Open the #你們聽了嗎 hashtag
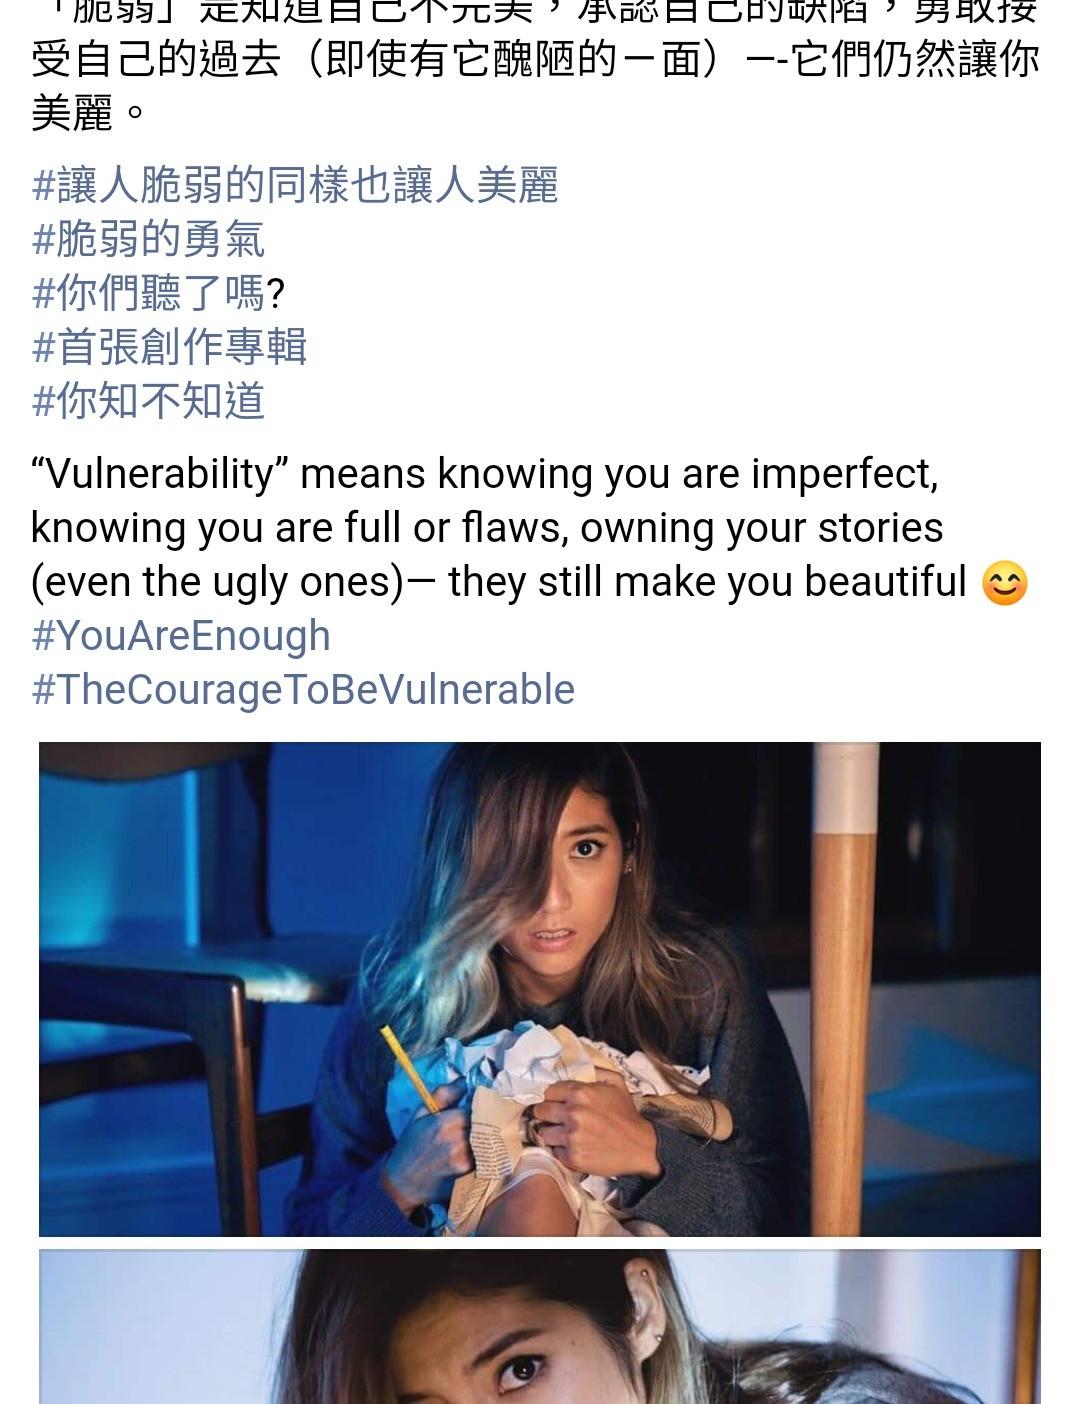 tap(158, 294)
